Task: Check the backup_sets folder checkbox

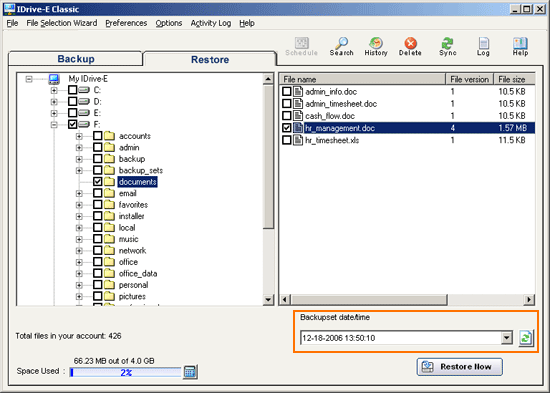Action: 98,170
